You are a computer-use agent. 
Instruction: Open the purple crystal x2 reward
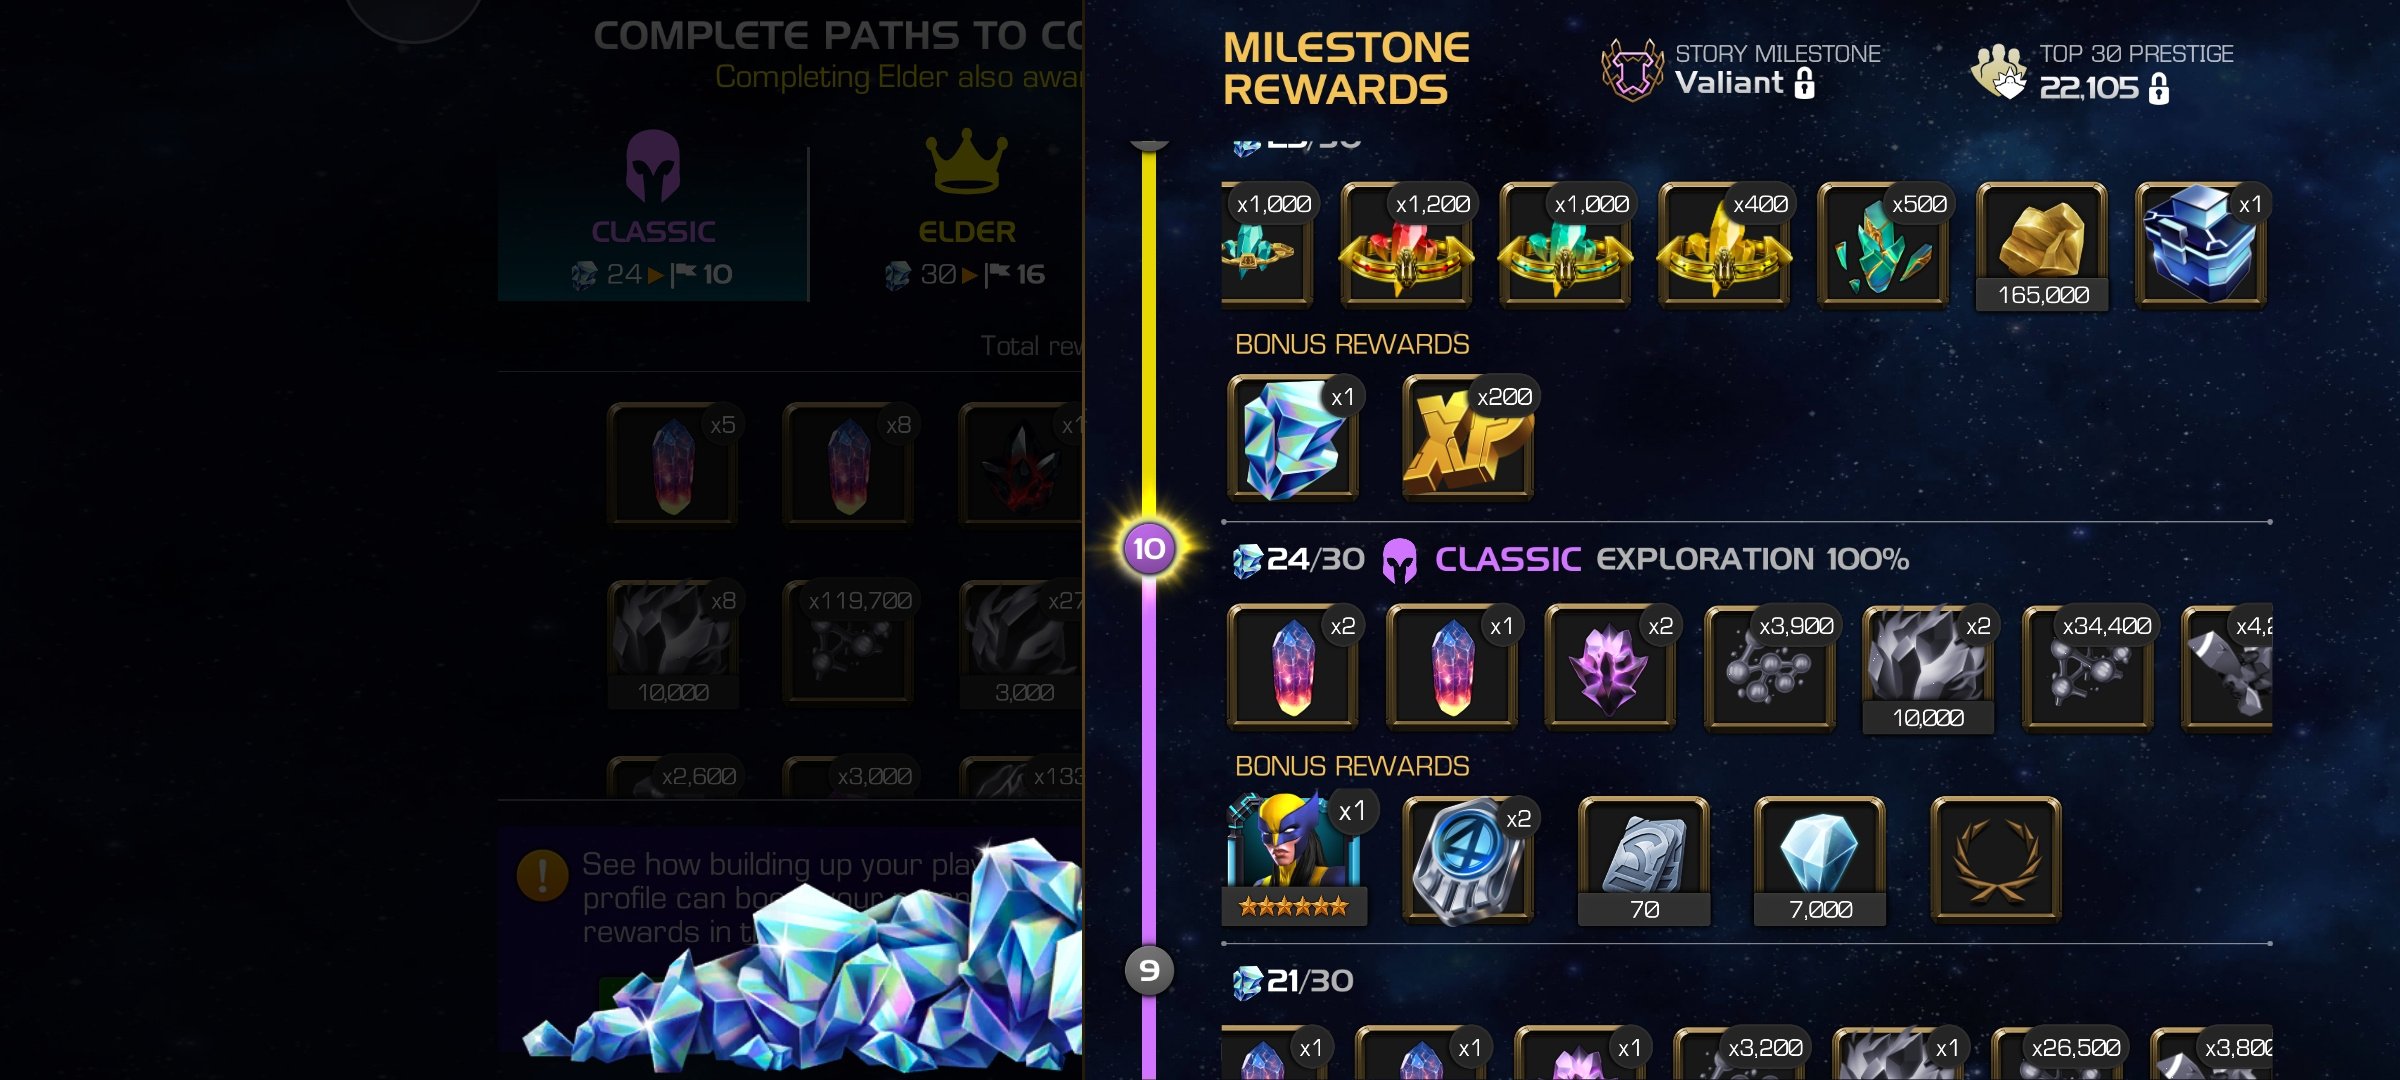(x=1610, y=668)
